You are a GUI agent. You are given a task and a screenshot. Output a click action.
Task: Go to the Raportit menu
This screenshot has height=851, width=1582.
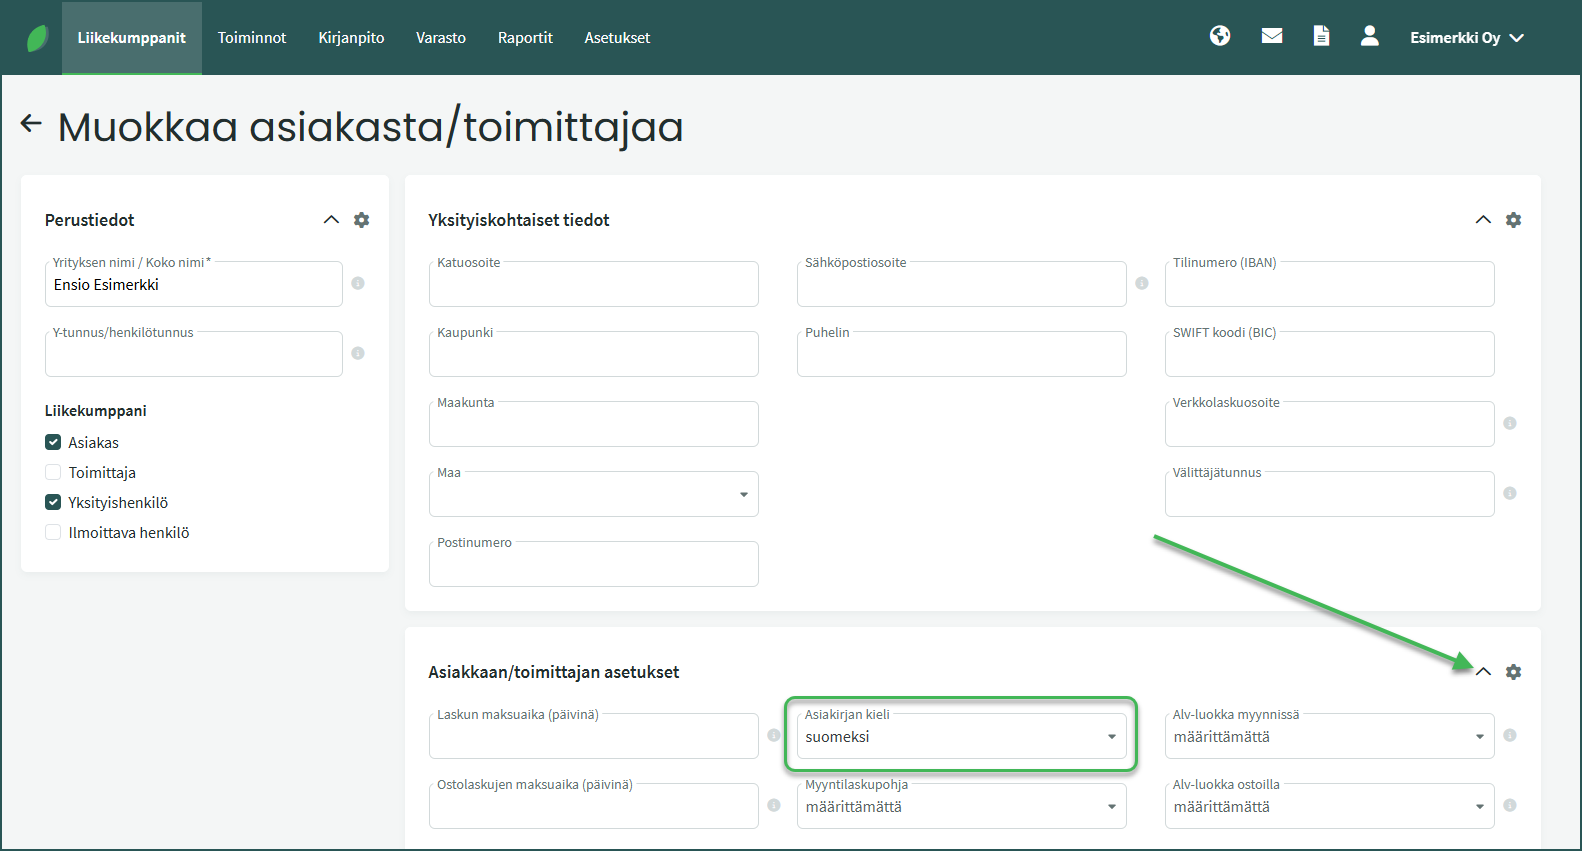click(x=525, y=38)
